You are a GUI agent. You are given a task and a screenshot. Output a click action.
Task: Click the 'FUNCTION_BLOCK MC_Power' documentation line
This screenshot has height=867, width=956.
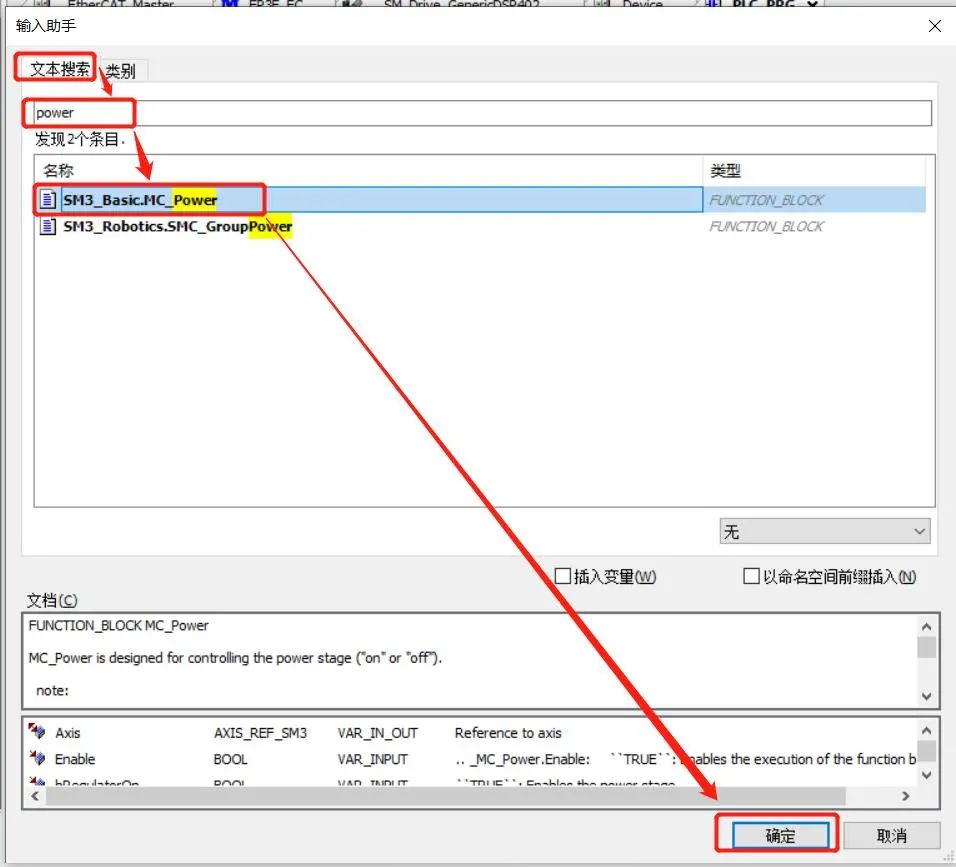click(x=118, y=626)
